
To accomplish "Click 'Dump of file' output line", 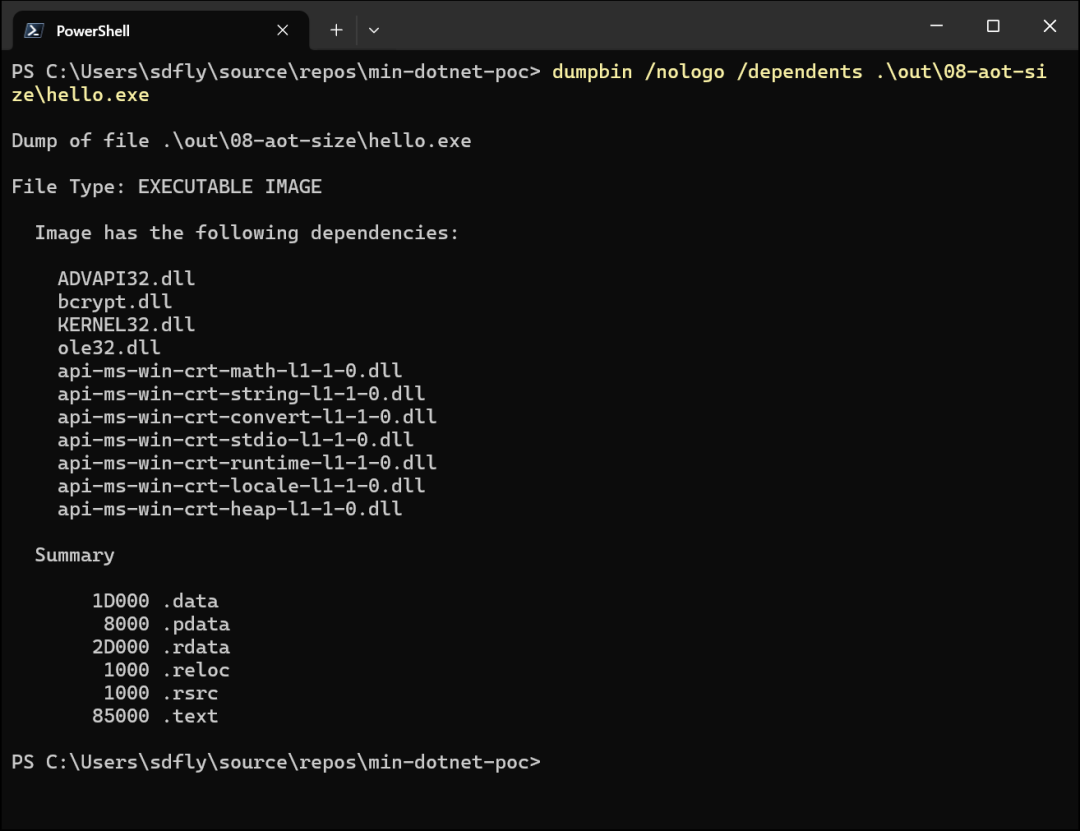I will [241, 141].
